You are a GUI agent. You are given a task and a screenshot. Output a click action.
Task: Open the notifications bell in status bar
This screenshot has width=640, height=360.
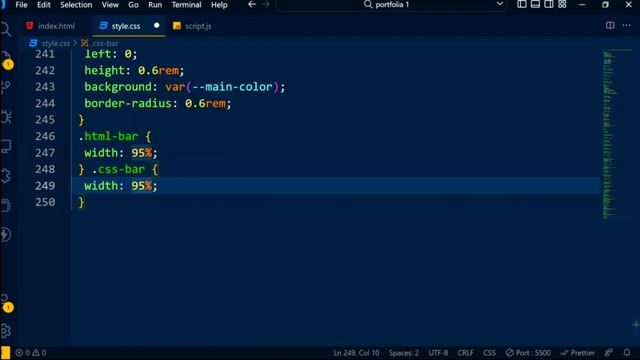(x=627, y=353)
